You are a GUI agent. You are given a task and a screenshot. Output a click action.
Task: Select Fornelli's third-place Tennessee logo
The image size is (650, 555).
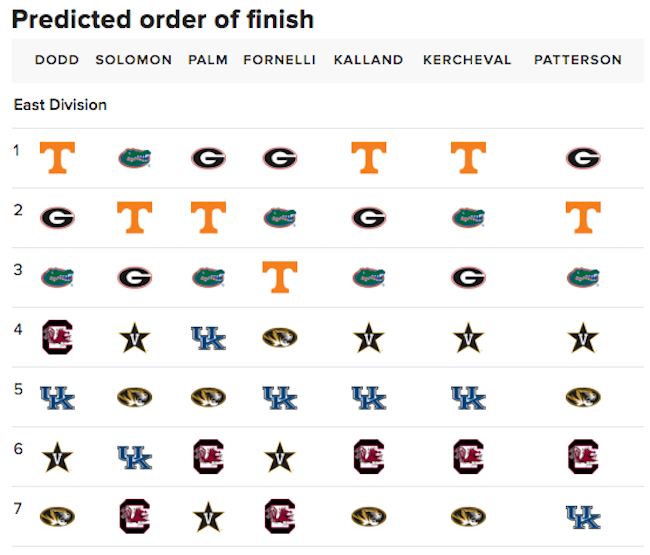click(x=280, y=277)
